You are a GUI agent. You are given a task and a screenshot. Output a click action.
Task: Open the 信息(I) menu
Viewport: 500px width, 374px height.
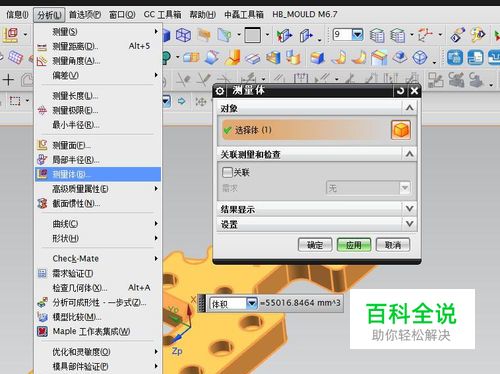(17, 15)
